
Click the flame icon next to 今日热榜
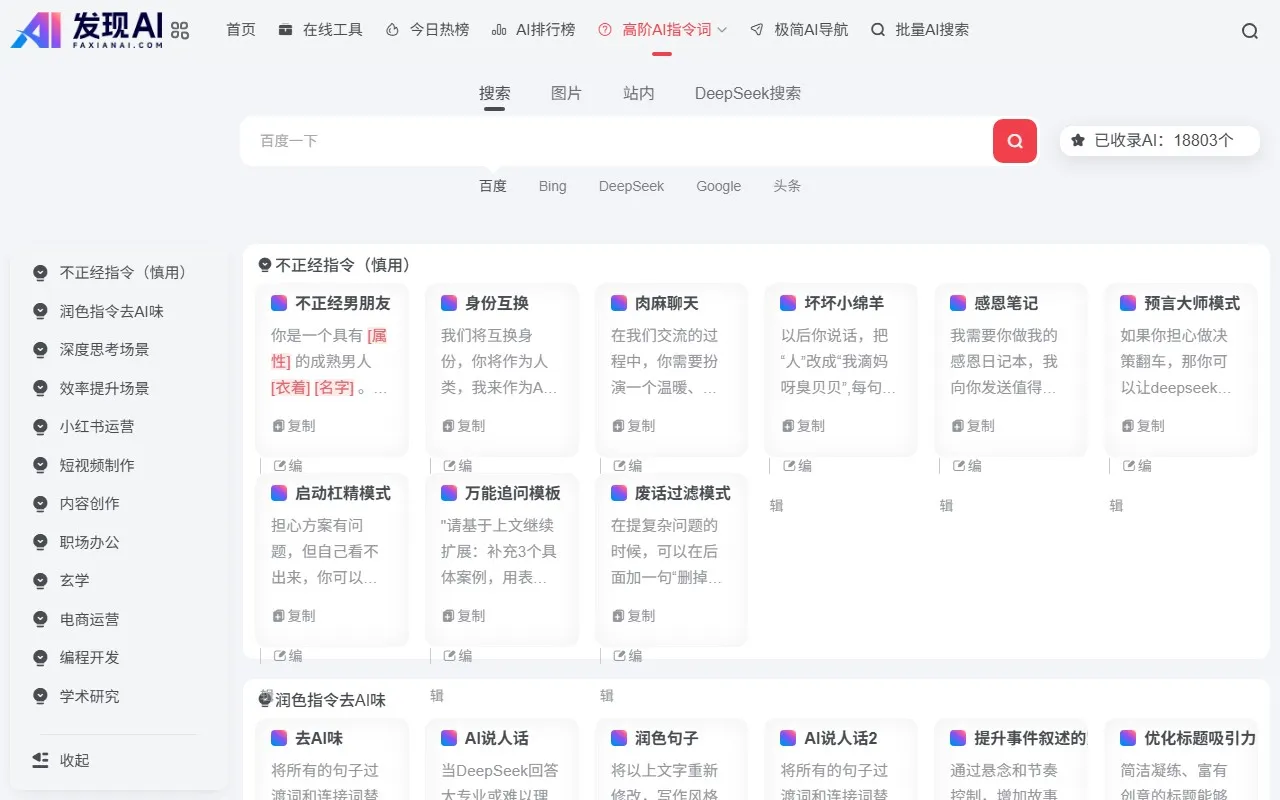tap(394, 29)
